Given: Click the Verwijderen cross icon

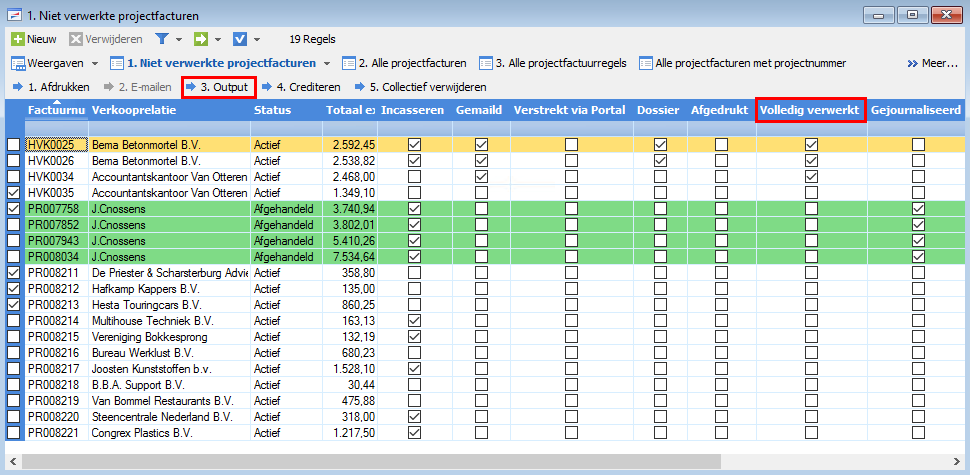Looking at the screenshot, I should 75,39.
